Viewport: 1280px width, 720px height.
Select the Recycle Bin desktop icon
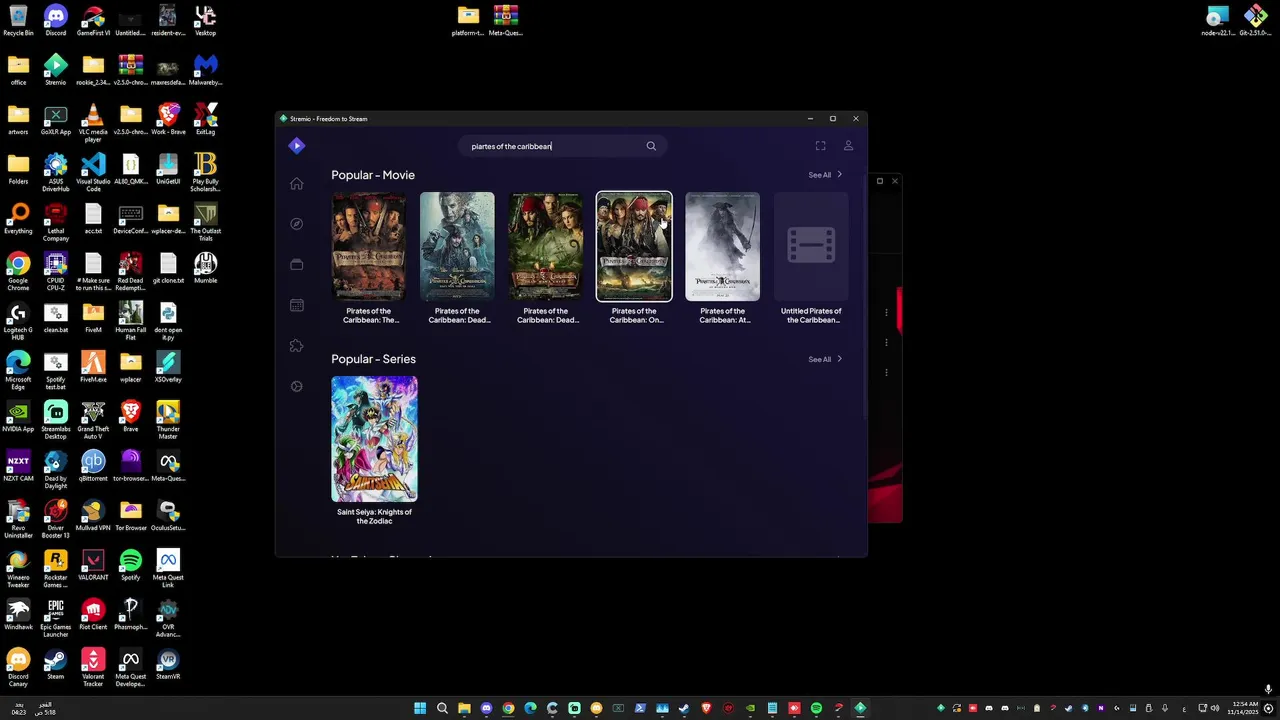tap(18, 20)
